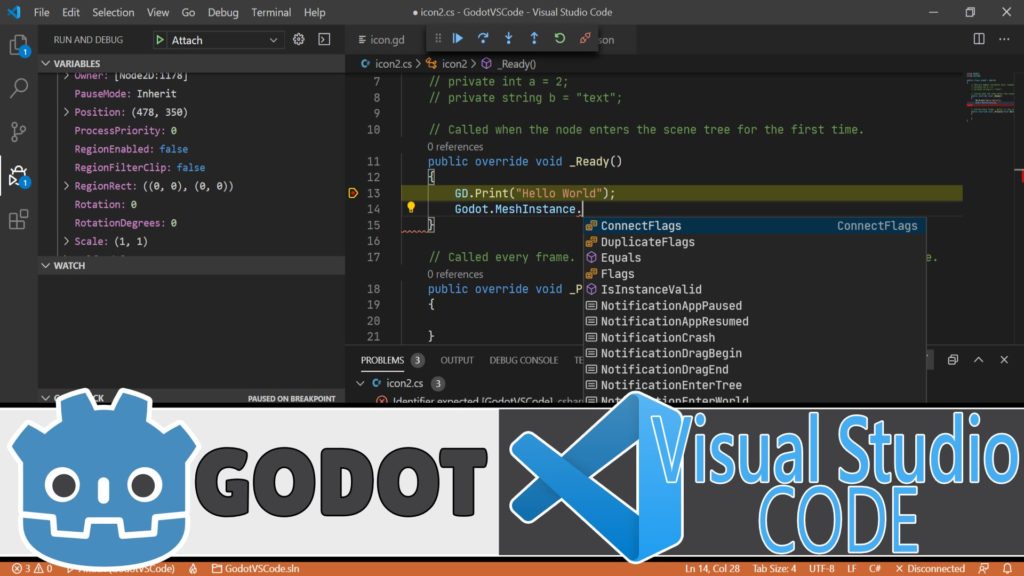Select NotificationCrash suggestion
The image size is (1024, 576).
click(754, 337)
